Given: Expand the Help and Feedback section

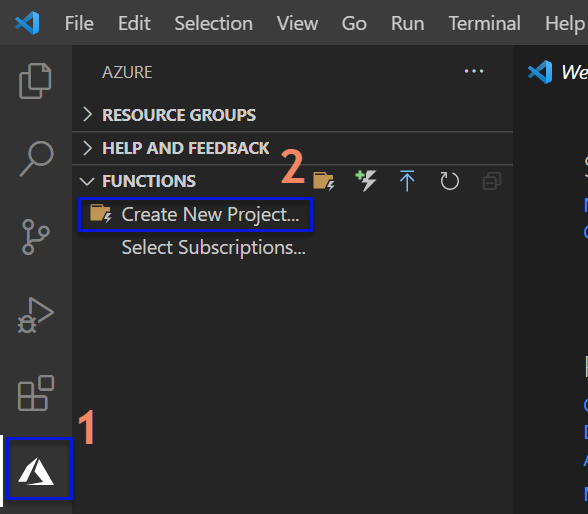Looking at the screenshot, I should click(292, 148).
